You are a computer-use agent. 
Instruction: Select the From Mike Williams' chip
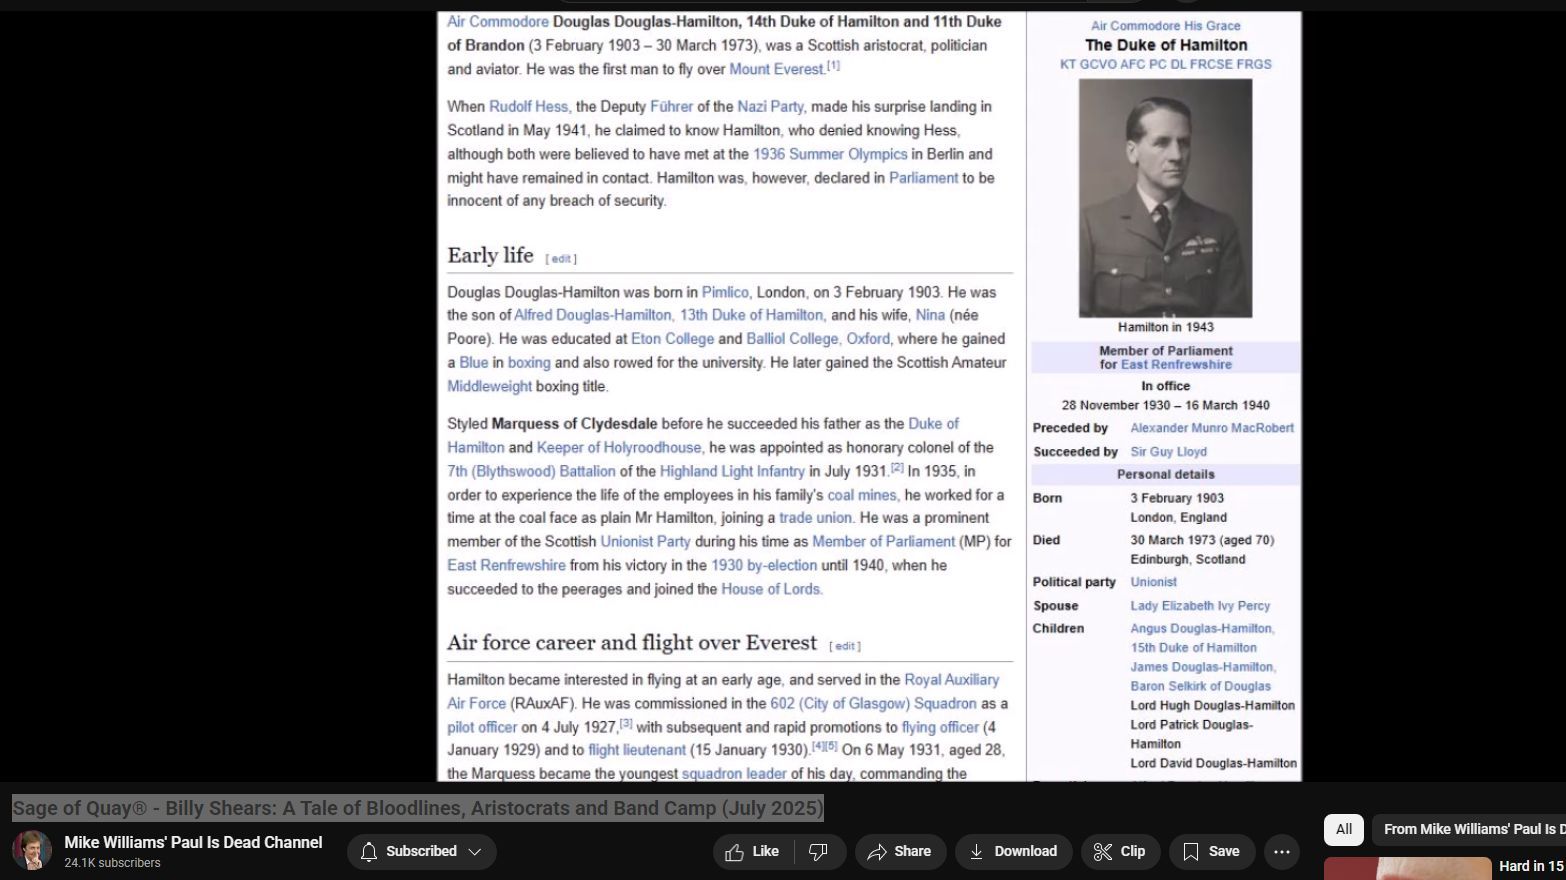click(1470, 829)
